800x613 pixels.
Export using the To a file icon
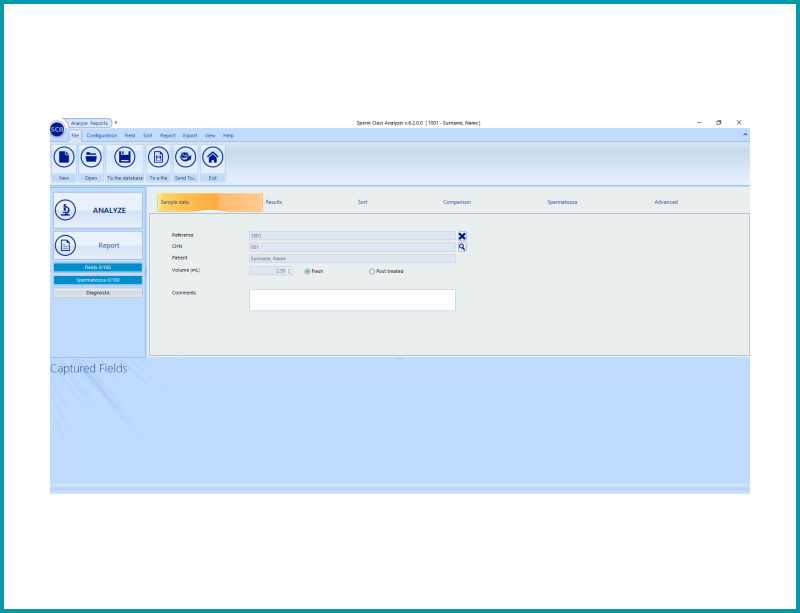158,157
